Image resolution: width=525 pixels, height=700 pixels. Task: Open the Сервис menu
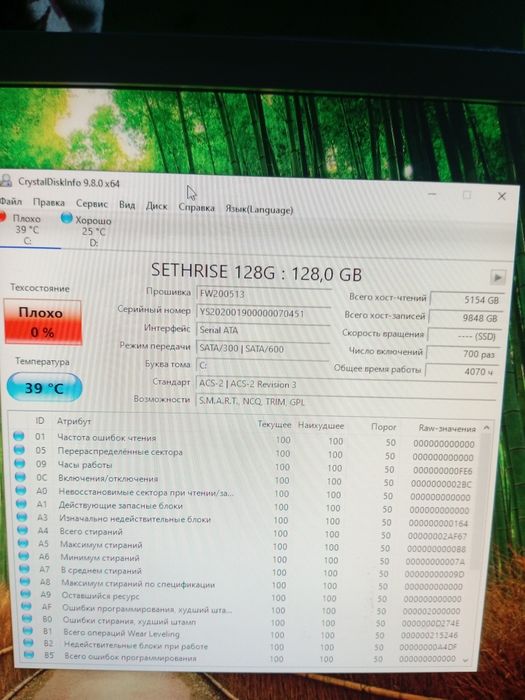(x=92, y=204)
